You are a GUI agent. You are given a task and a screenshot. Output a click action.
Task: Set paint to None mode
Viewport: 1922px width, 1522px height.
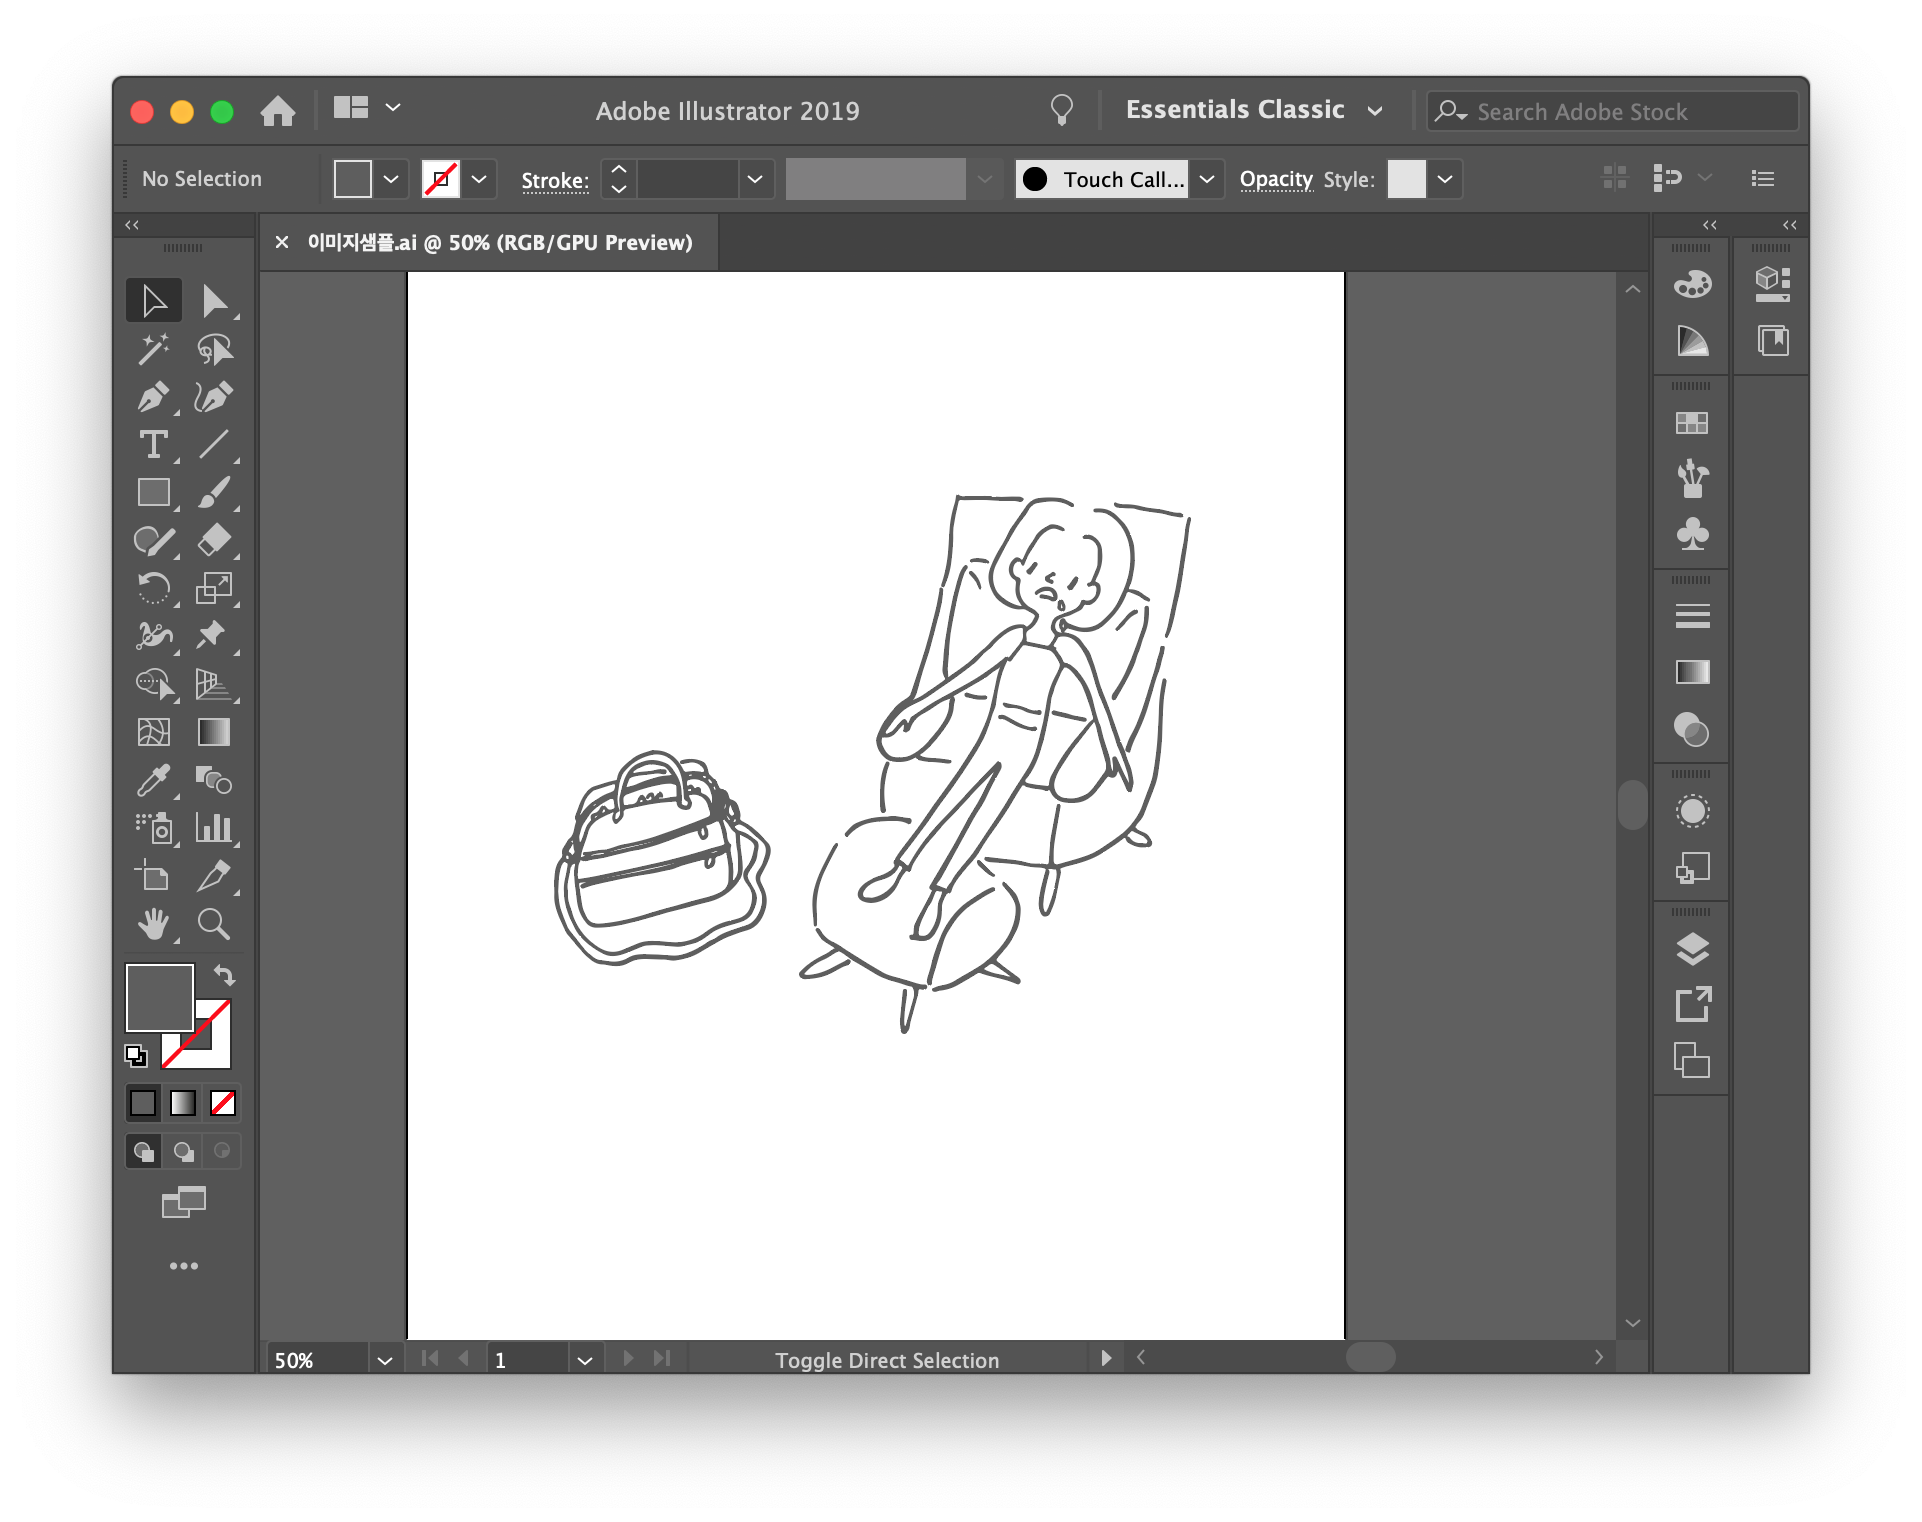(223, 1103)
